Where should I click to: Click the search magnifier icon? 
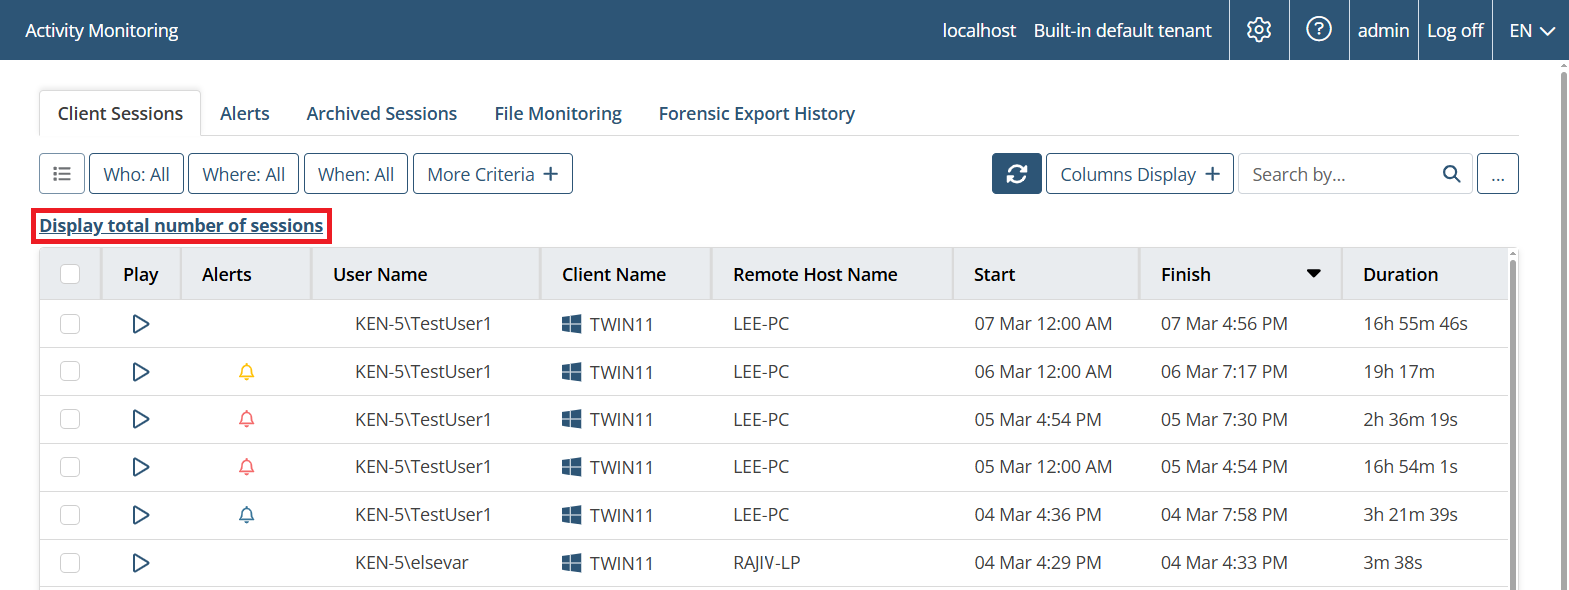pos(1451,174)
